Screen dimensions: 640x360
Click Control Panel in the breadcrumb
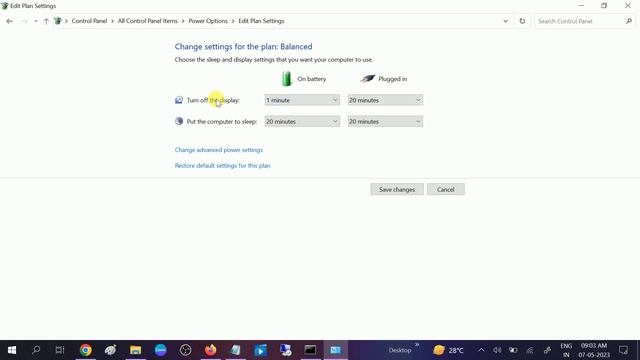89,21
